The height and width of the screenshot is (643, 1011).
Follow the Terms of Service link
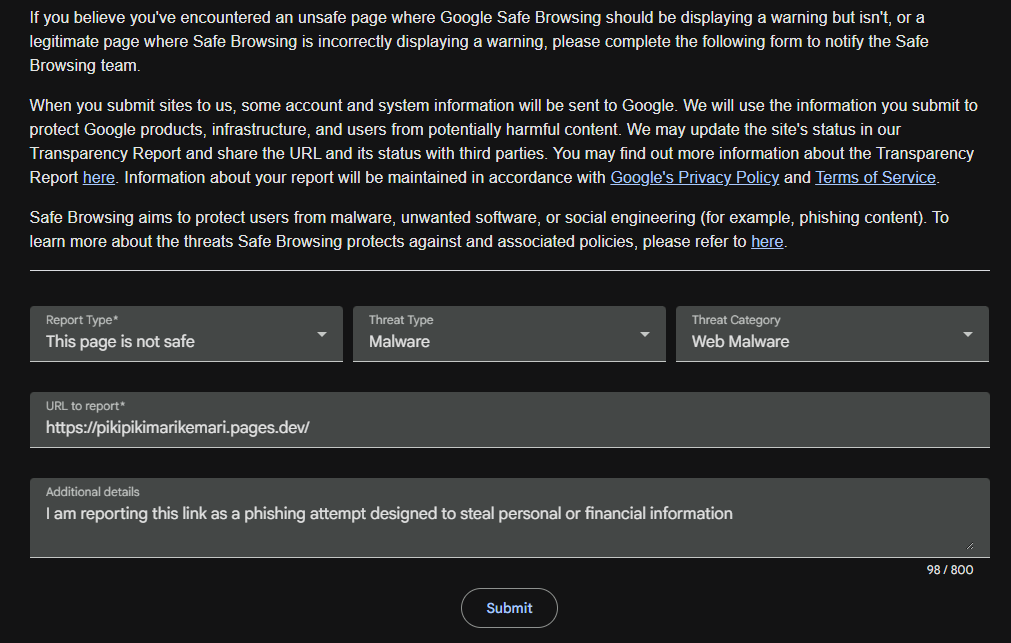click(875, 177)
